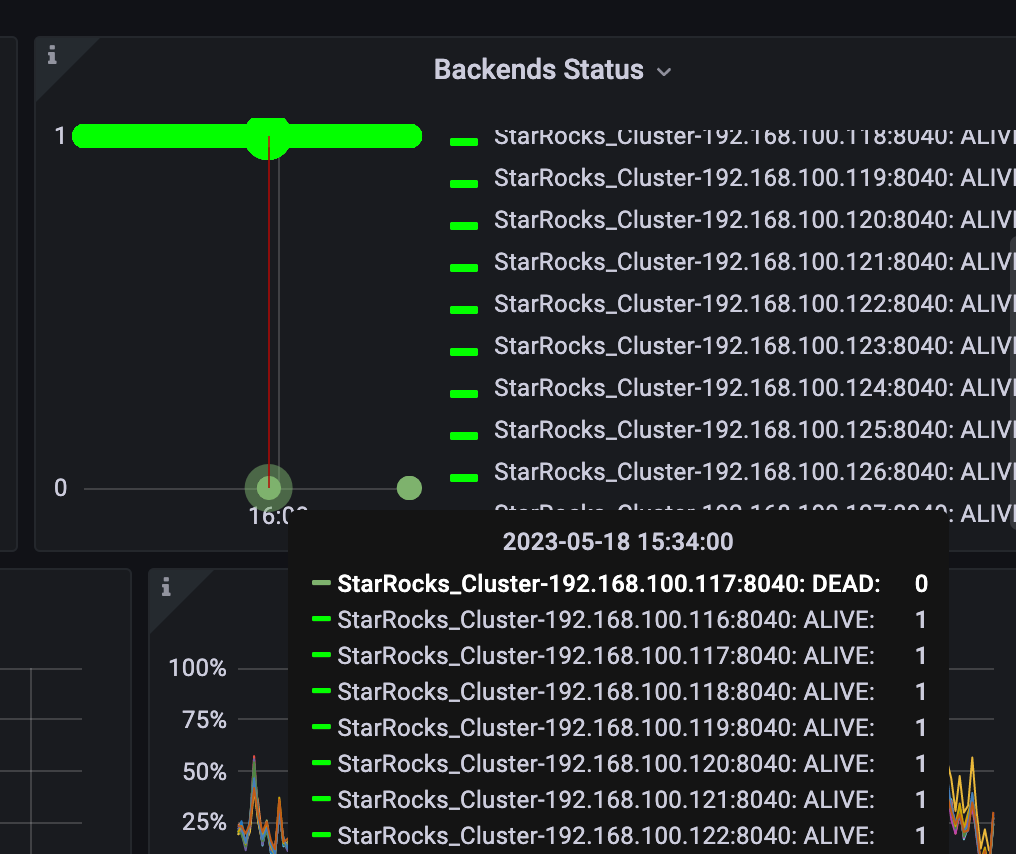Image resolution: width=1016 pixels, height=854 pixels.
Task: Click tooltip timestamp 2023-05-18 15:34:00
Action: pos(618,542)
